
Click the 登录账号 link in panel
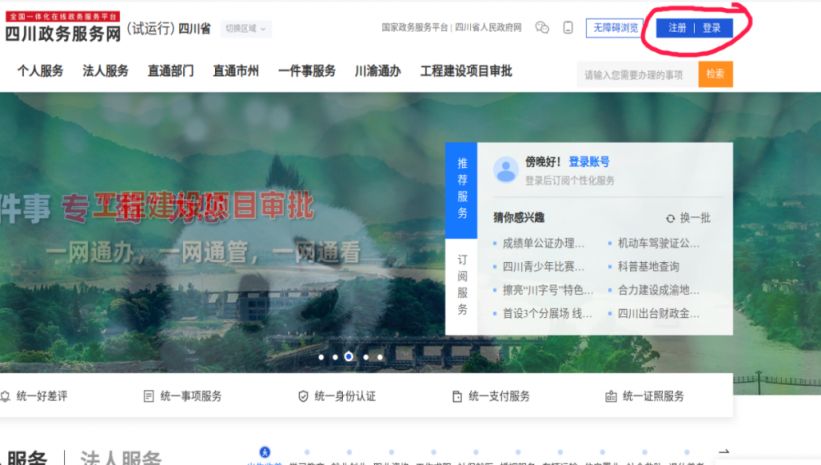[x=589, y=162]
